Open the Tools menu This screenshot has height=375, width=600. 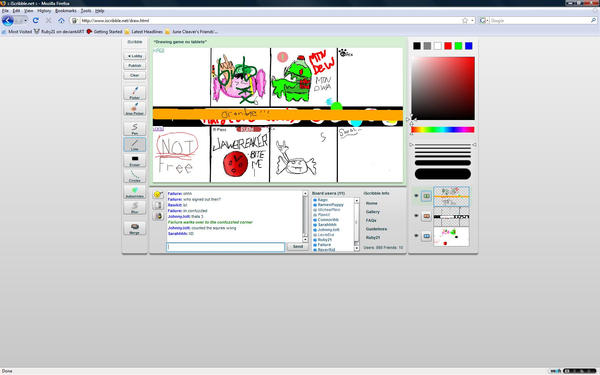86,11
